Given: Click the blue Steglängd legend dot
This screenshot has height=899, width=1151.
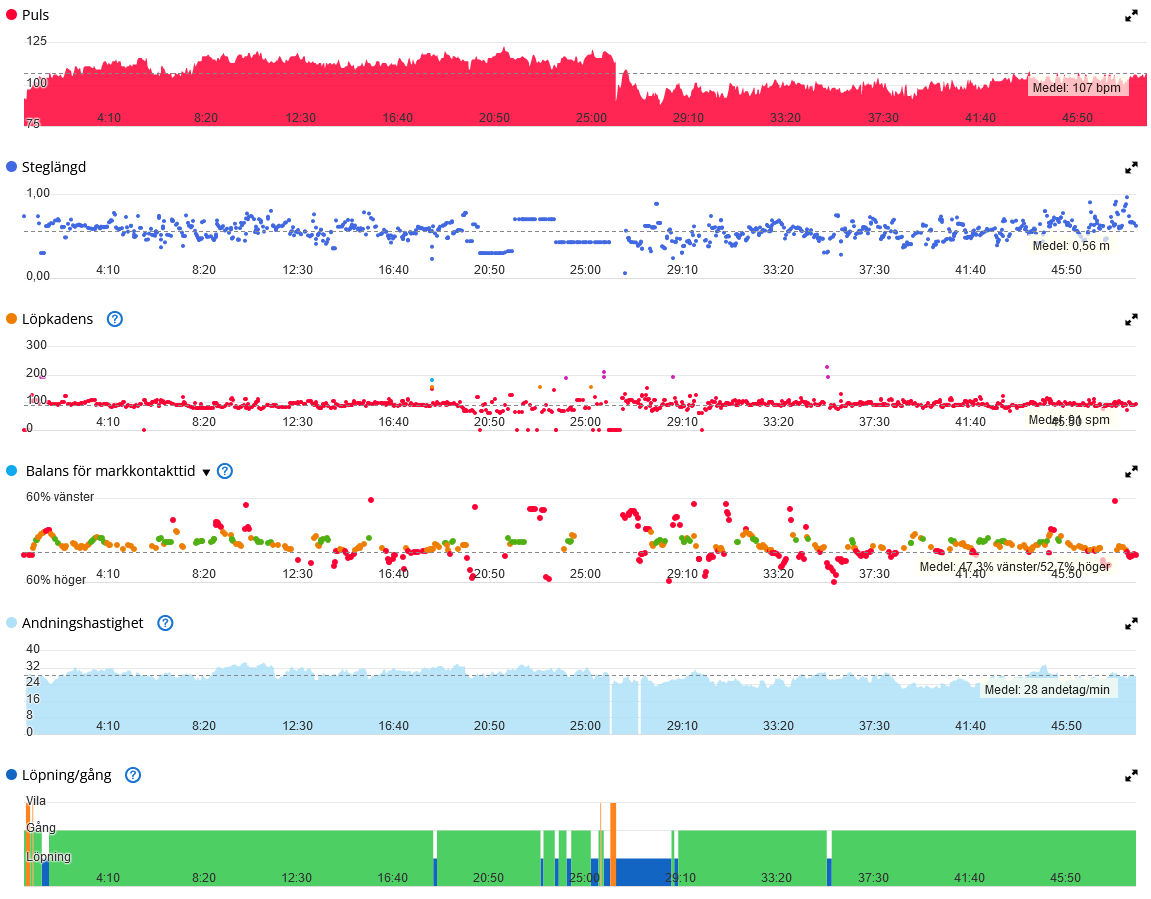Looking at the screenshot, I should 11,167.
